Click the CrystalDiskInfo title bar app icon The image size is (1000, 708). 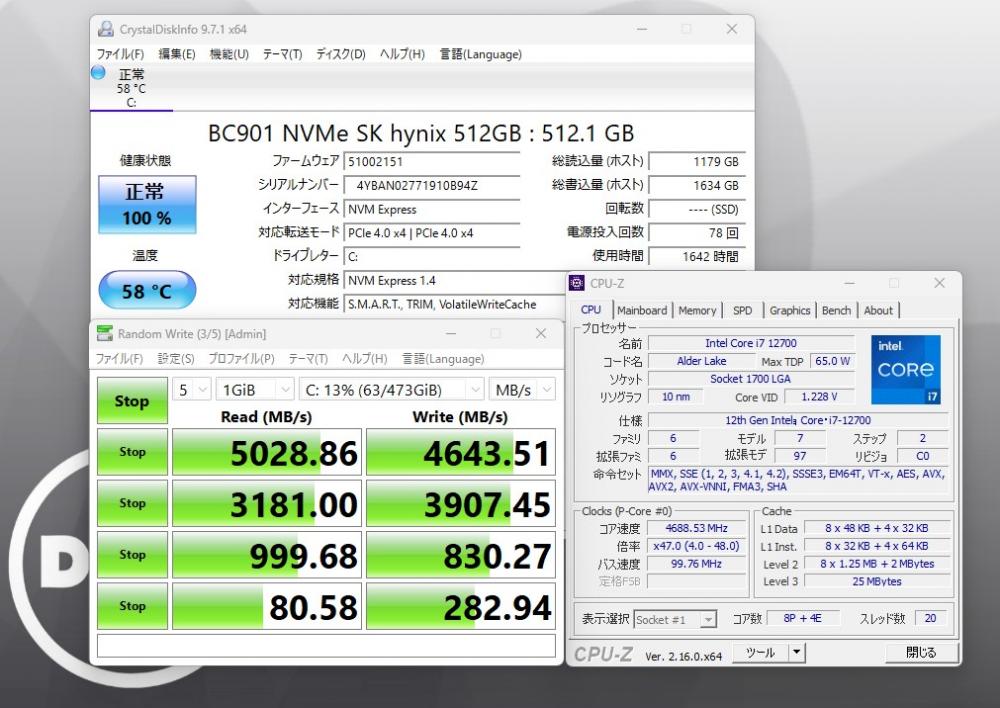click(104, 29)
